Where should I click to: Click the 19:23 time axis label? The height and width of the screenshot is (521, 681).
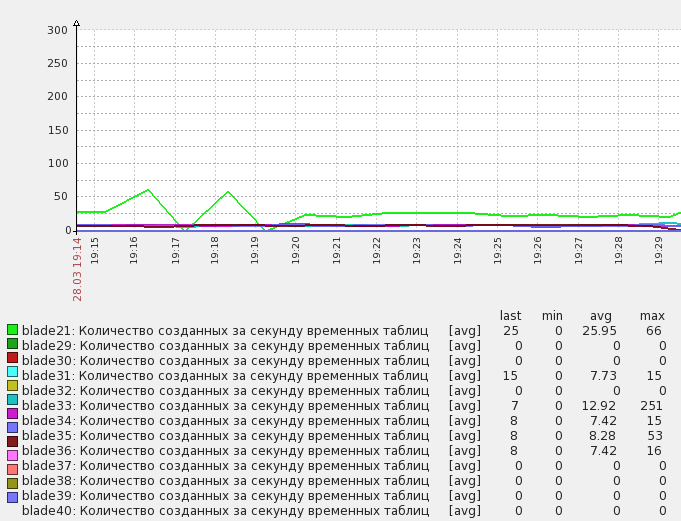(417, 251)
